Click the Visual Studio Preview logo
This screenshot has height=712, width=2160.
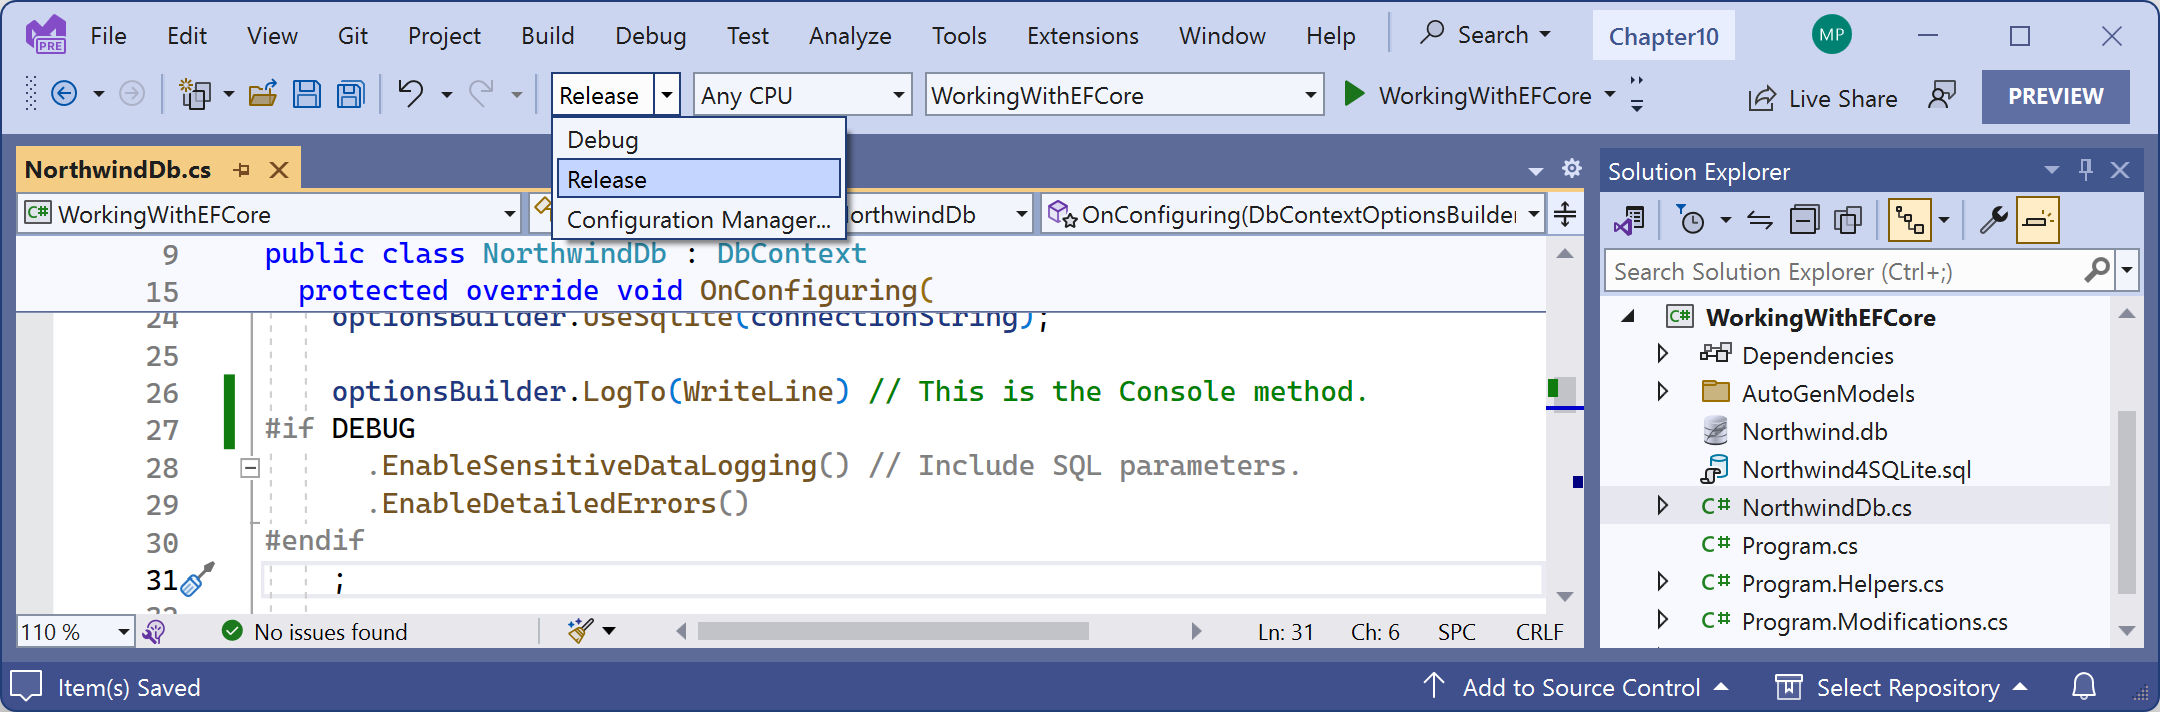click(x=46, y=35)
